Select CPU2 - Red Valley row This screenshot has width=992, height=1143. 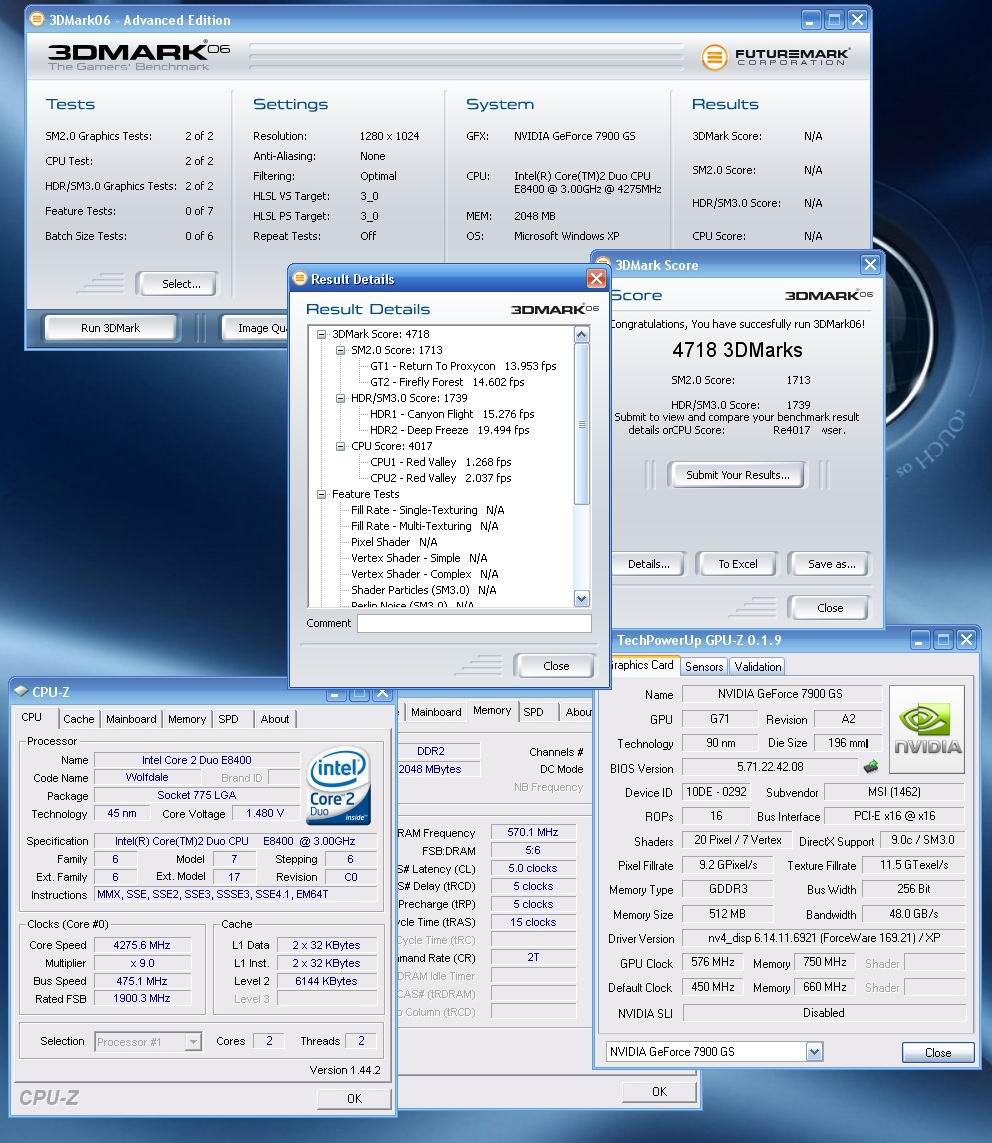[440, 478]
